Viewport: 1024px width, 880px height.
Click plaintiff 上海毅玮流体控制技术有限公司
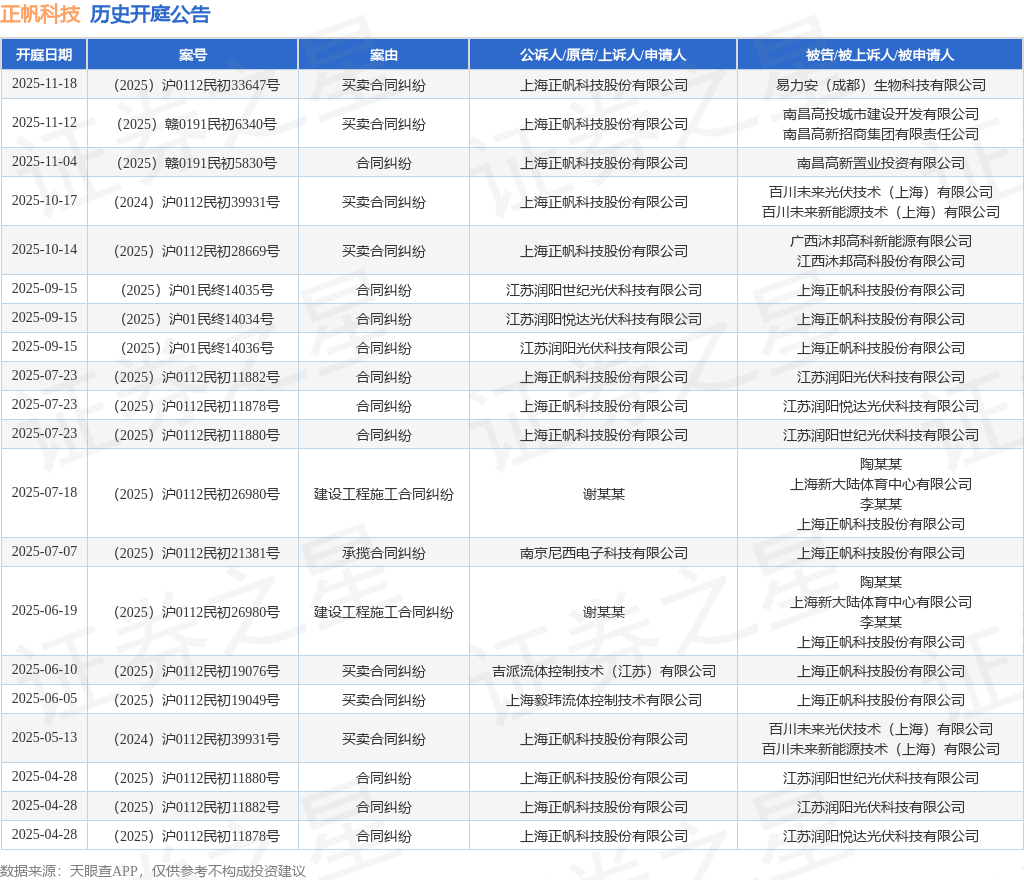pos(603,700)
